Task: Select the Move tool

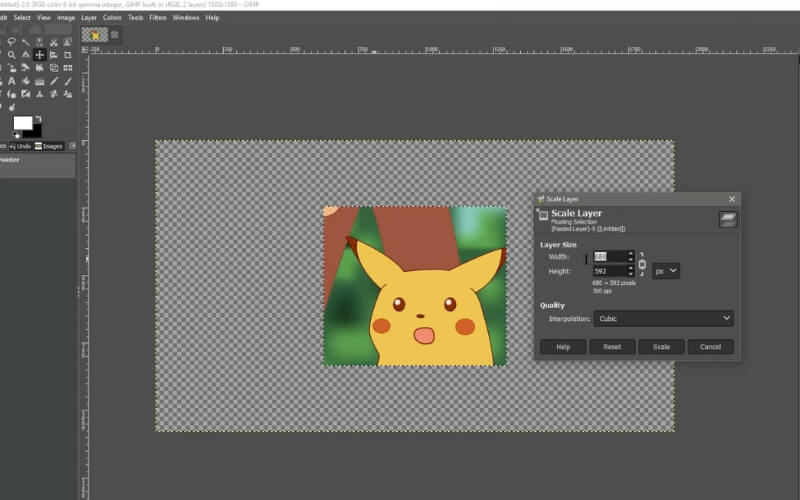Action: (x=39, y=55)
